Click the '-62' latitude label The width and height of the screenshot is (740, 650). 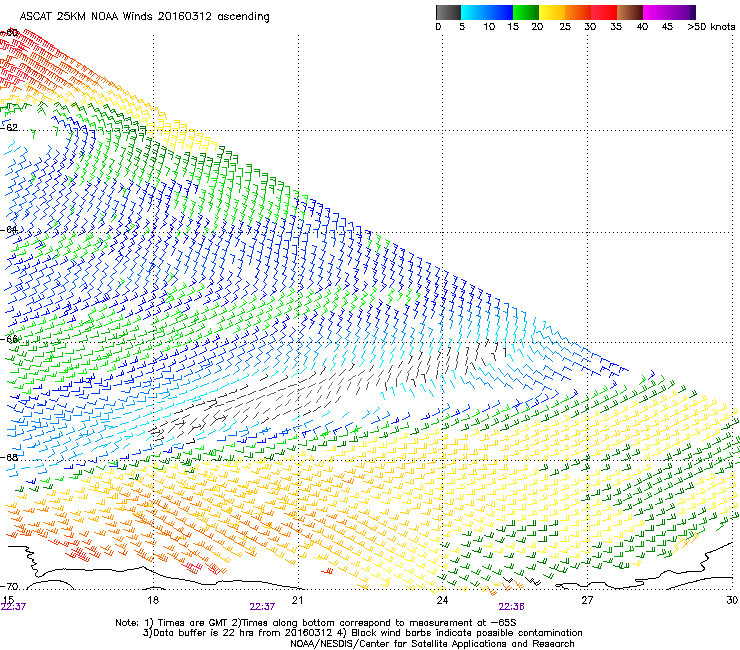[x=9, y=127]
